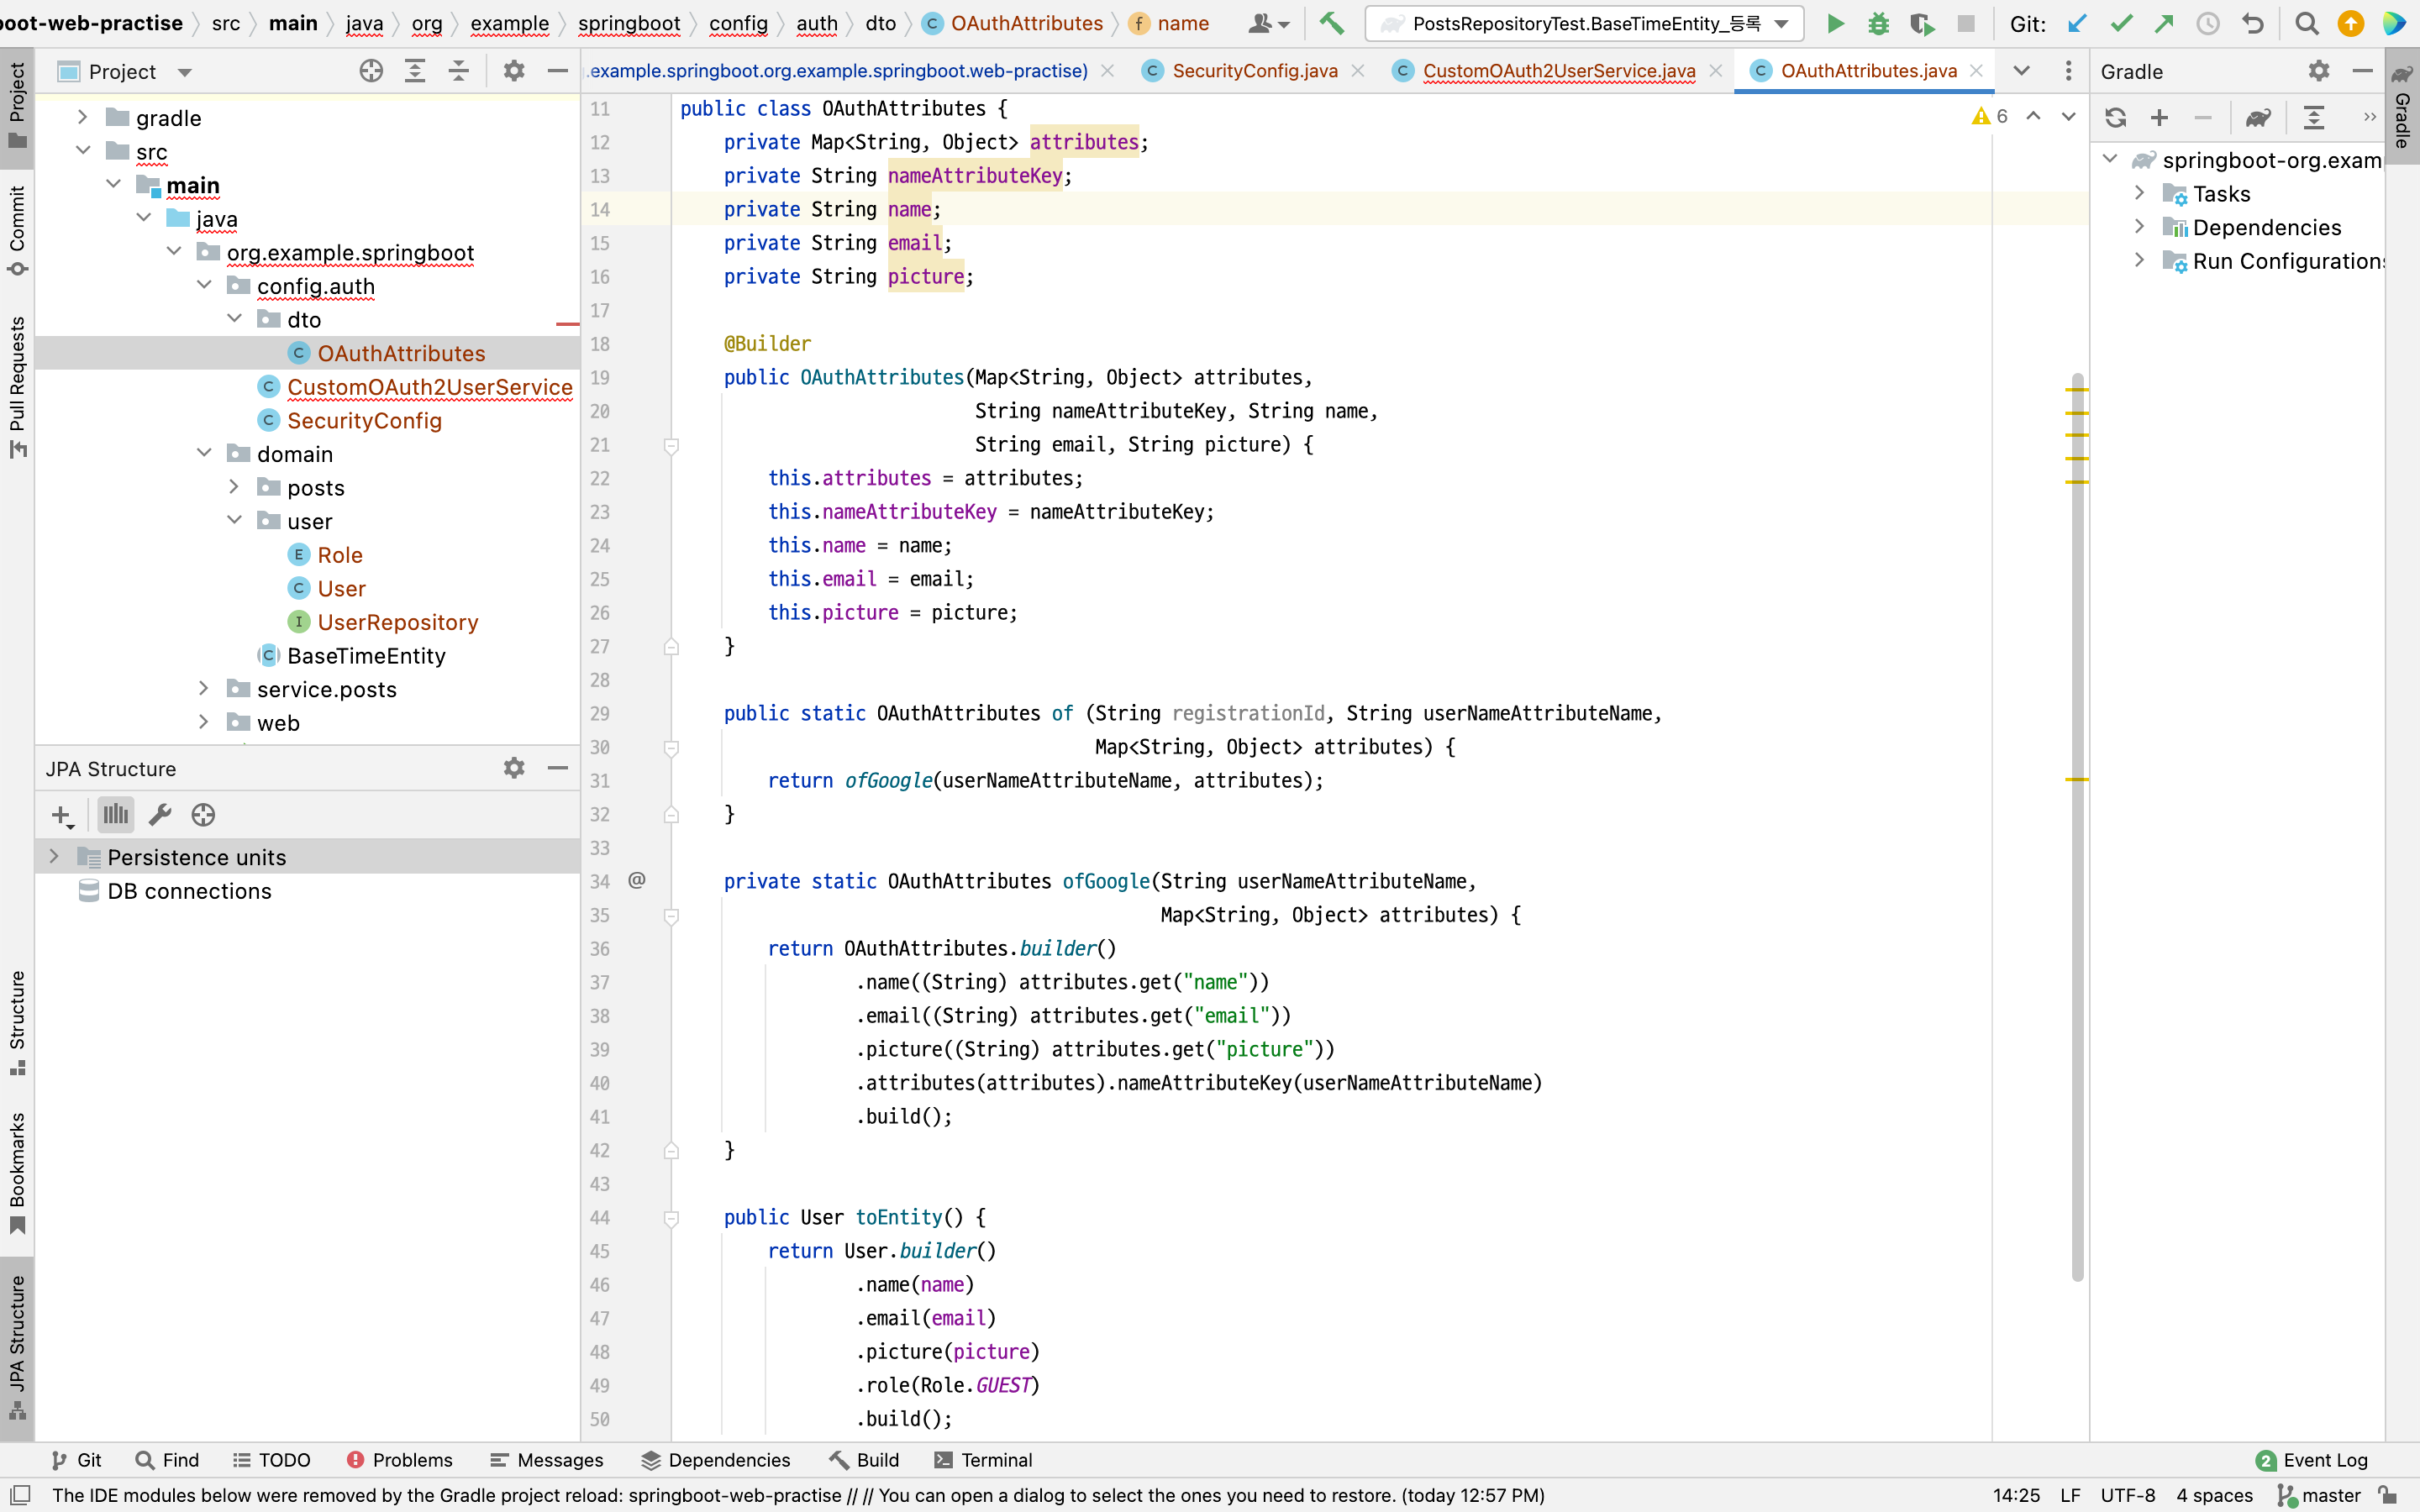2420x1512 pixels.
Task: Toggle the Commit tool window strip button
Action: pyautogui.click(x=17, y=230)
